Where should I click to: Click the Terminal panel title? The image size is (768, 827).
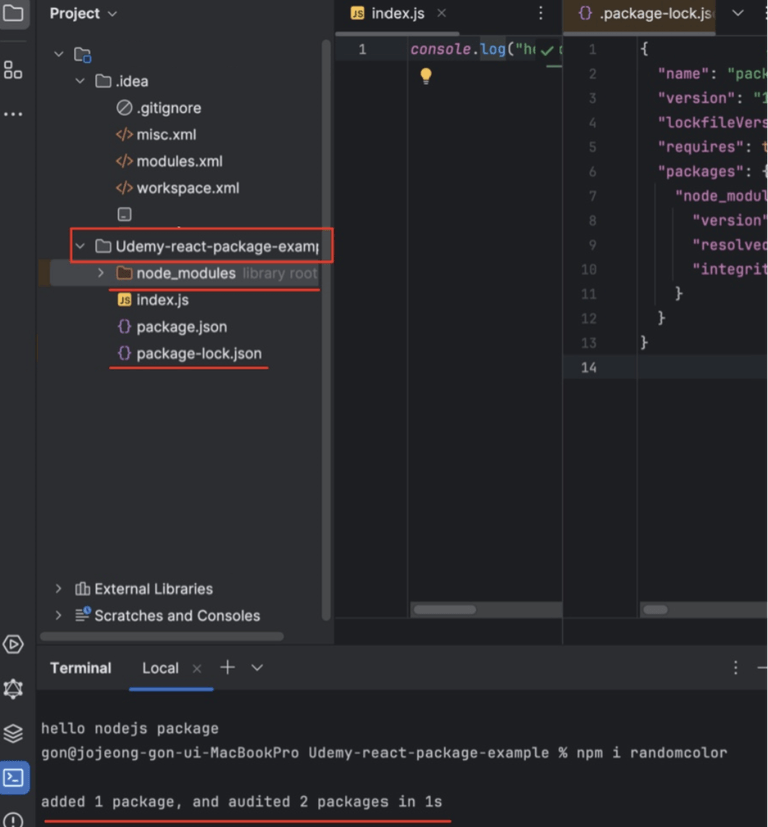[x=81, y=668]
